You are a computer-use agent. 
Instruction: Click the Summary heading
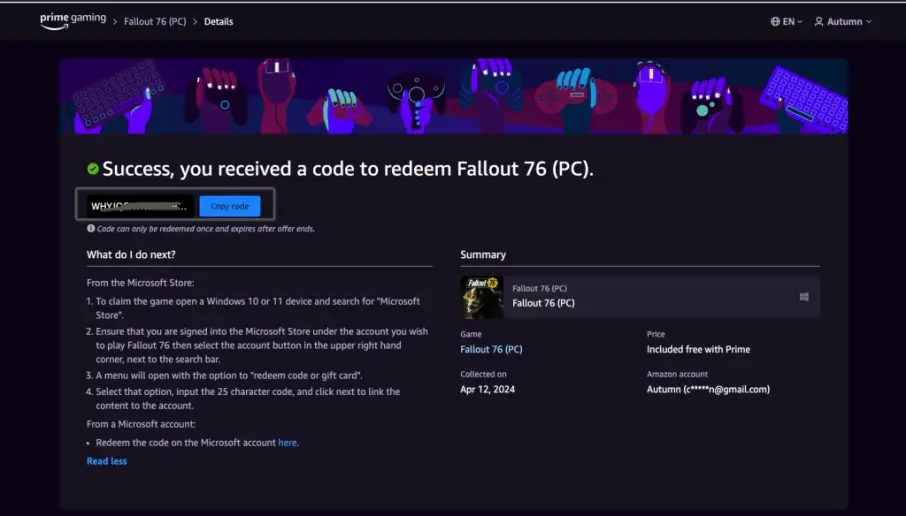483,255
